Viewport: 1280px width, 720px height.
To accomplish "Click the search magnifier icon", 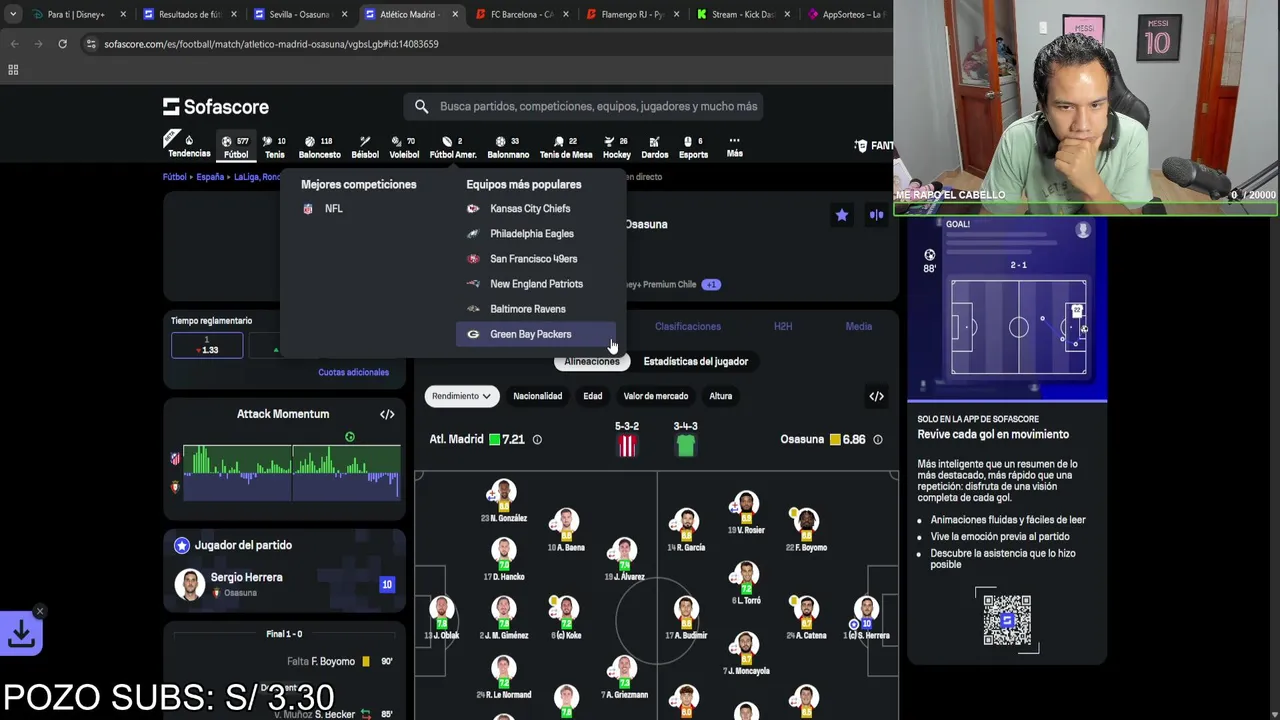I will click(421, 106).
